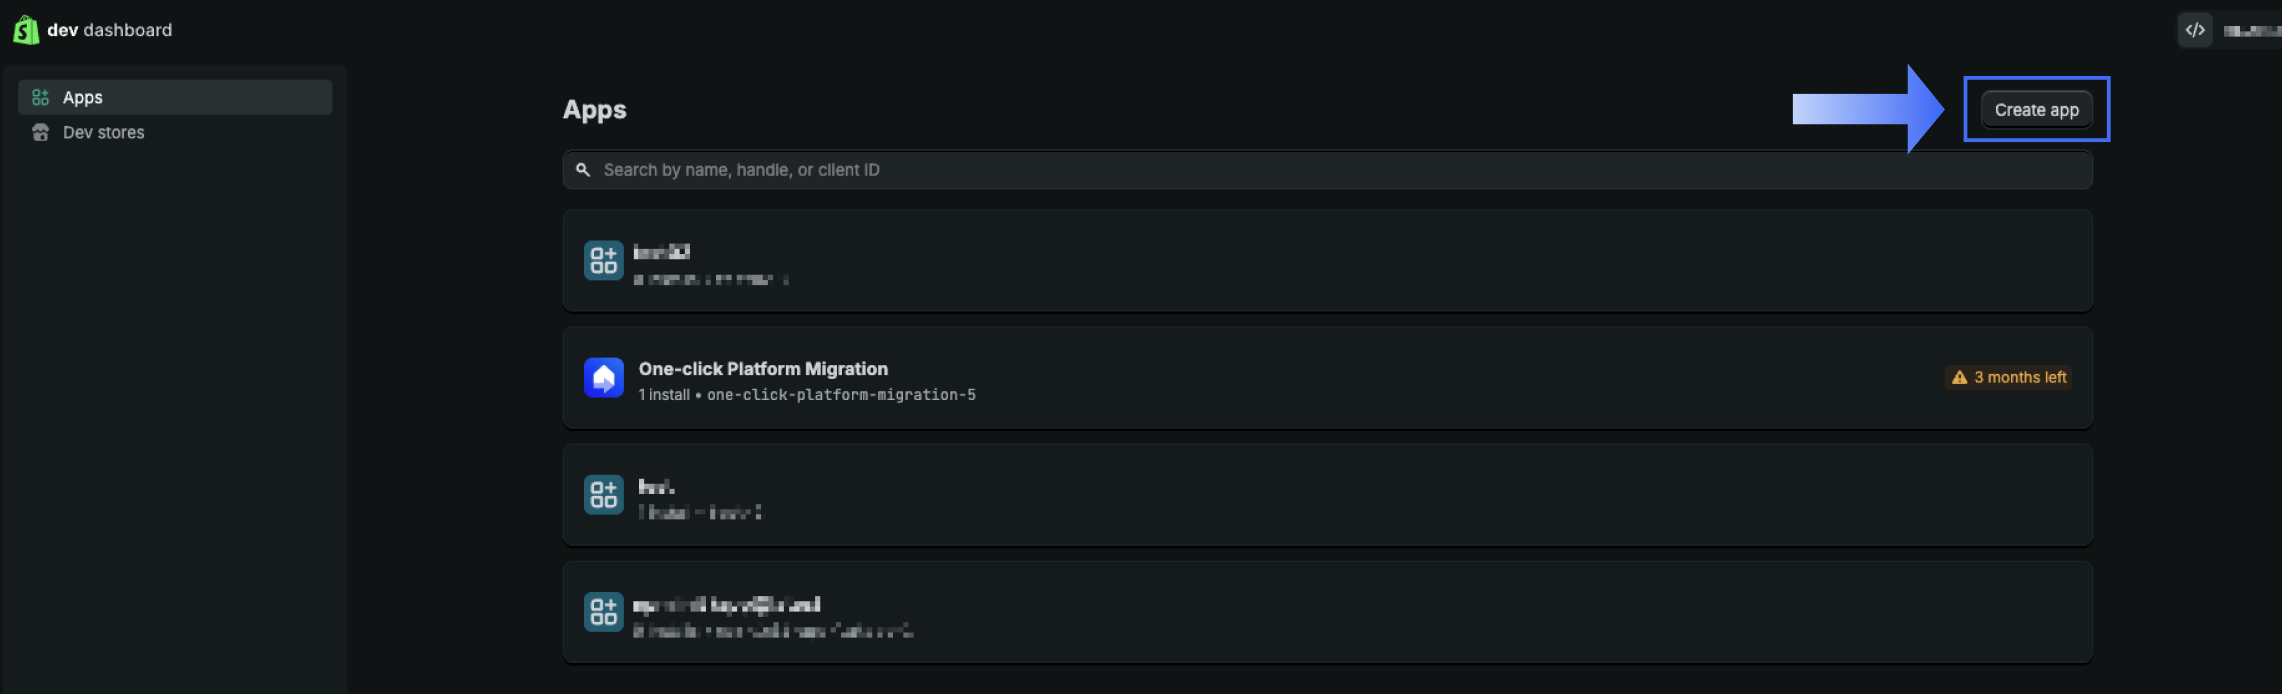Select the 3 months left badge
Screen dimensions: 2282x694
click(2007, 377)
